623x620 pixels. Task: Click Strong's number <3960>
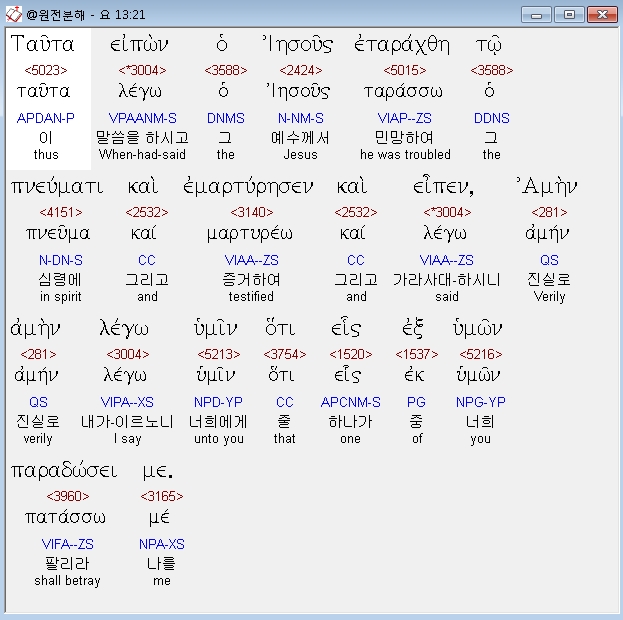point(68,496)
